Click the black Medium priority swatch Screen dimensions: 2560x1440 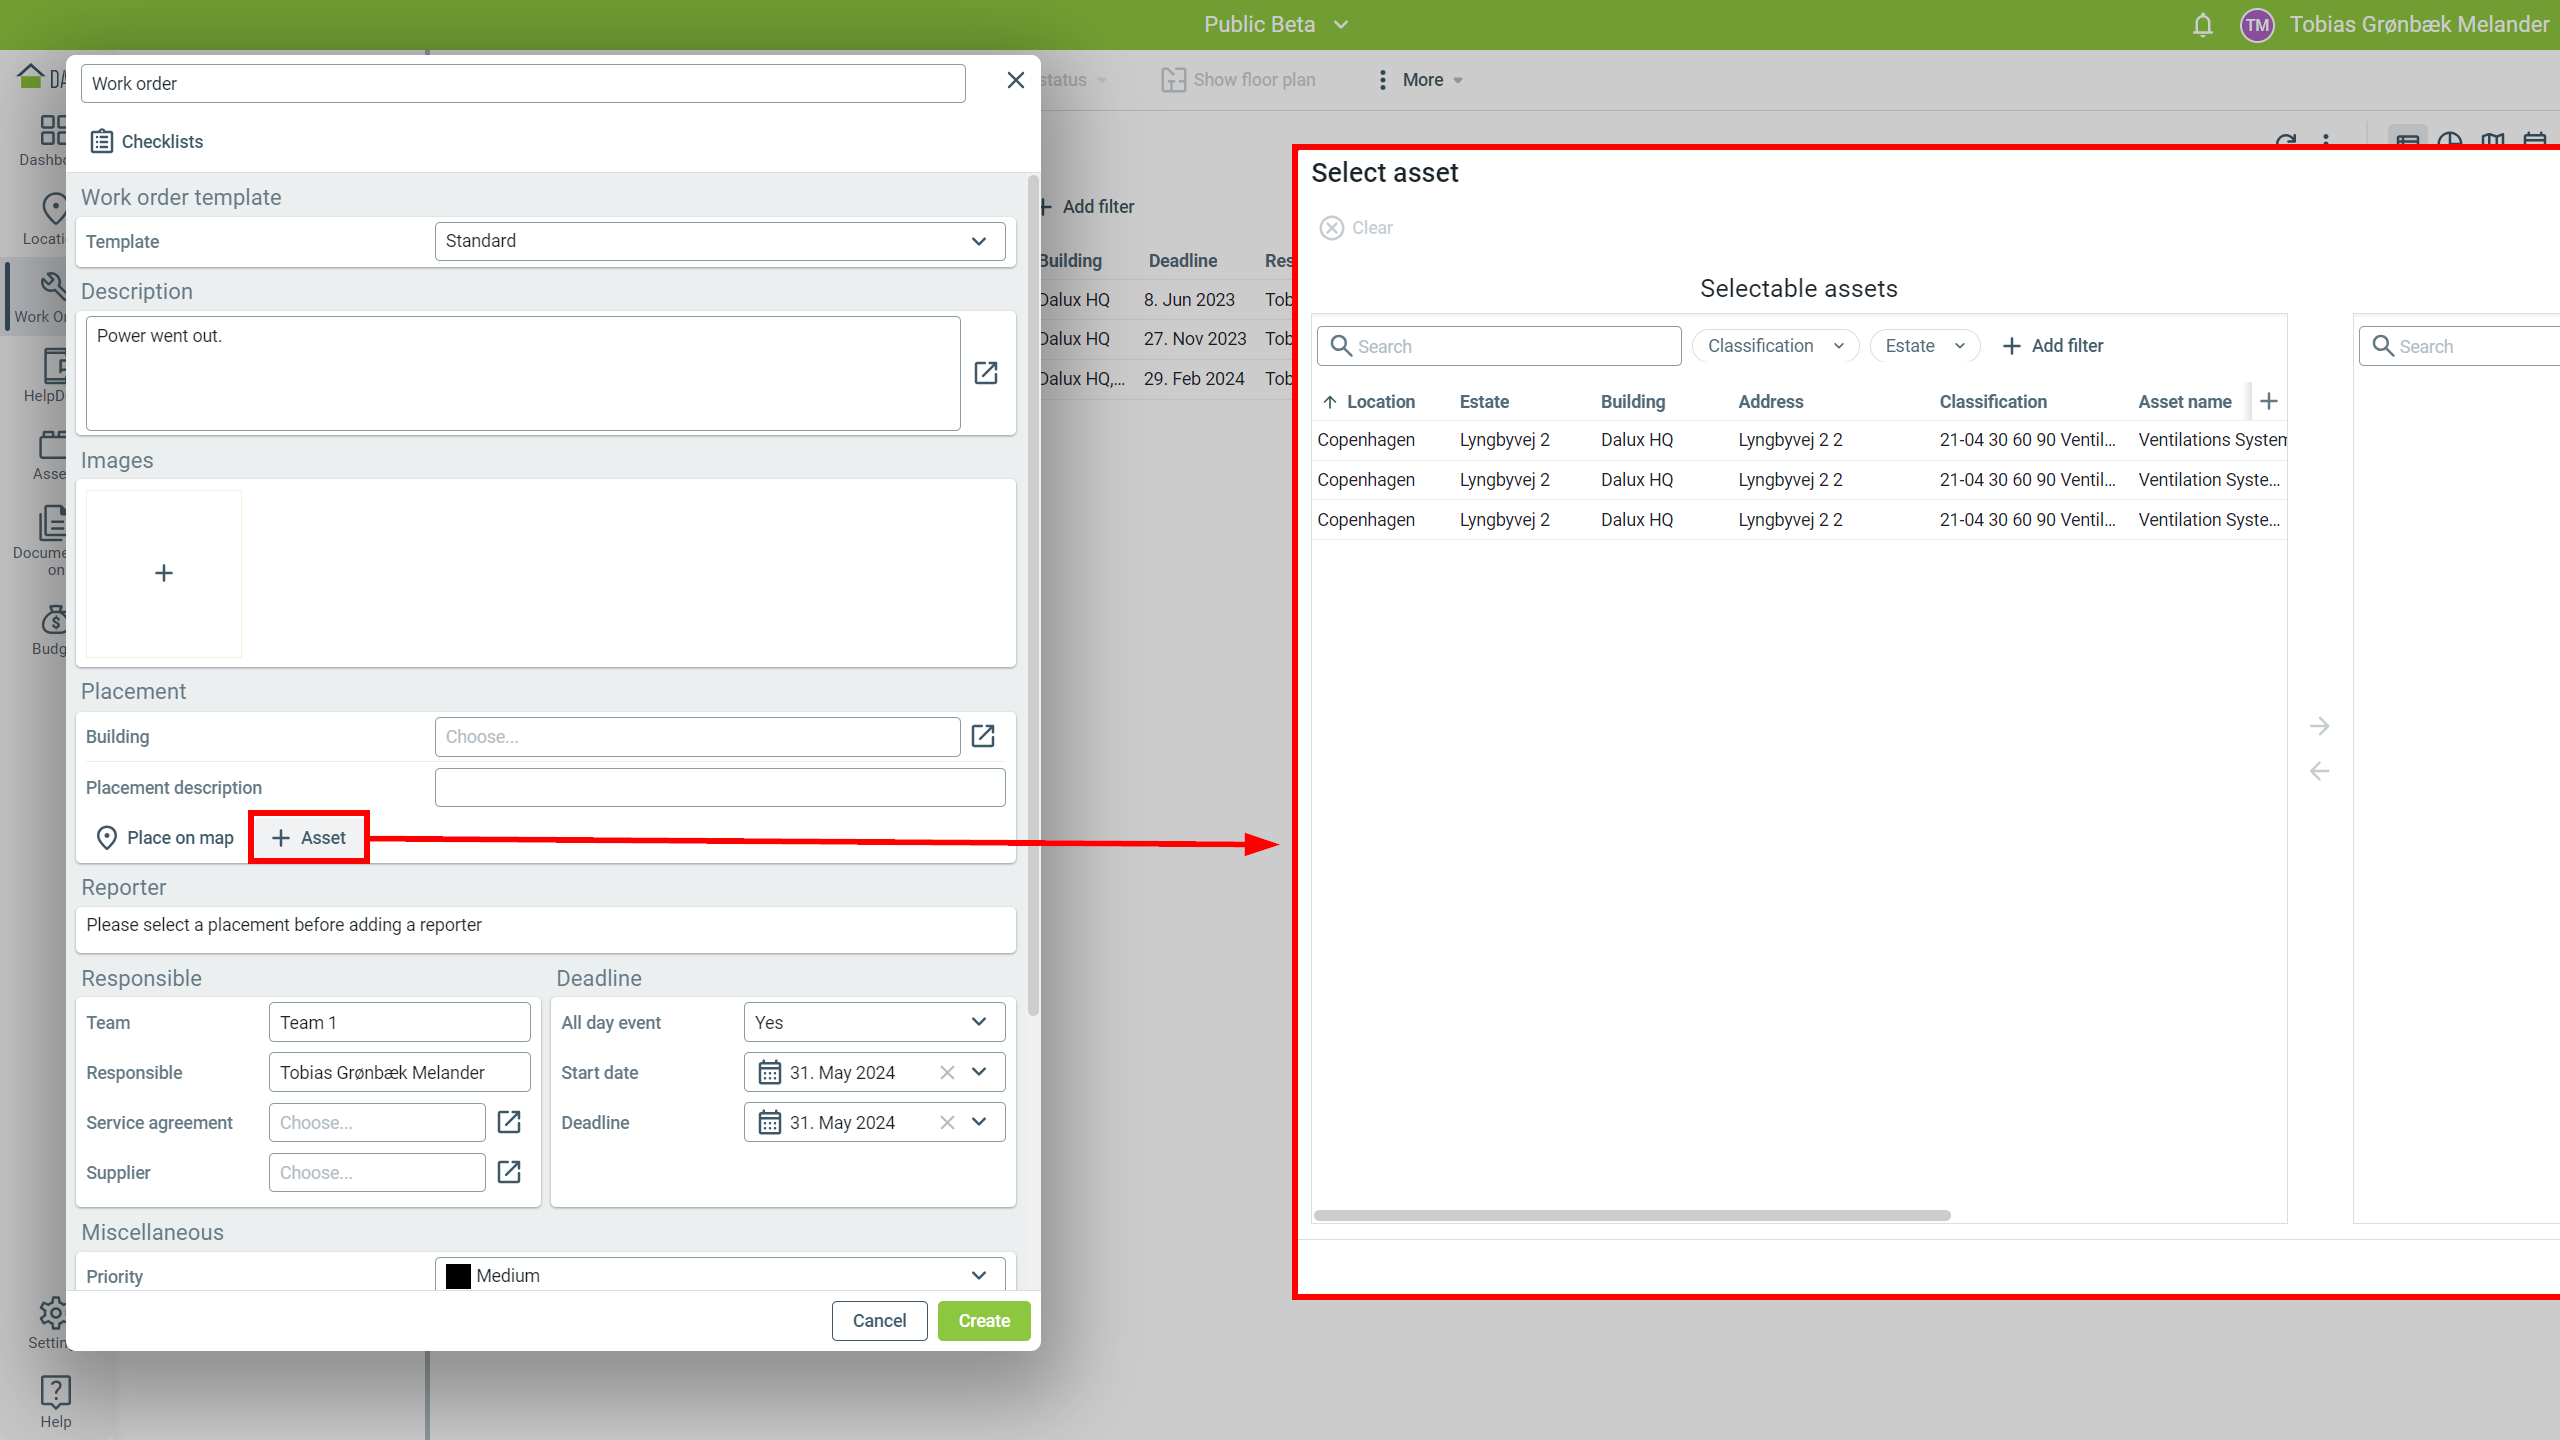click(x=458, y=1276)
